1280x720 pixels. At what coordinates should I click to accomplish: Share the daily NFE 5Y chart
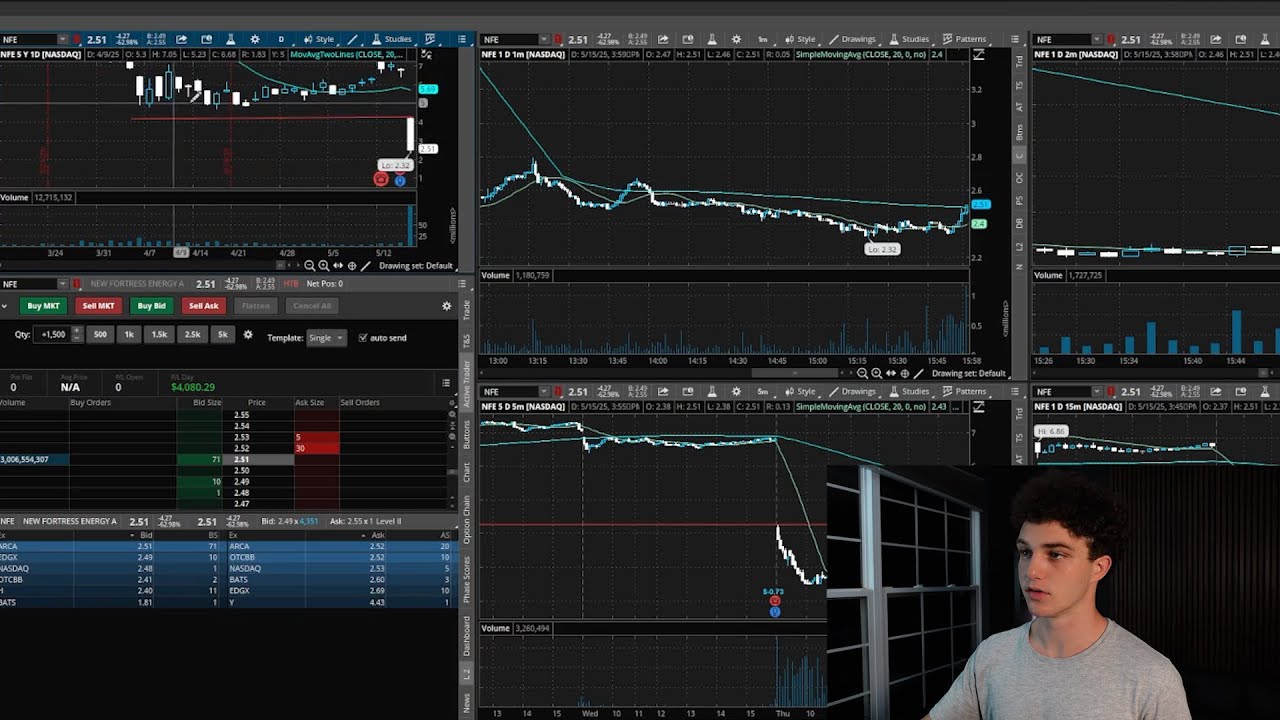click(181, 39)
